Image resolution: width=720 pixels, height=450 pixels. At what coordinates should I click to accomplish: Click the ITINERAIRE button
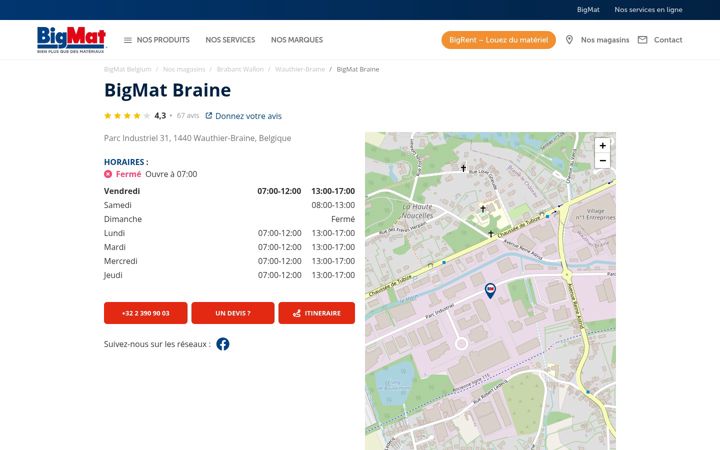tap(316, 313)
